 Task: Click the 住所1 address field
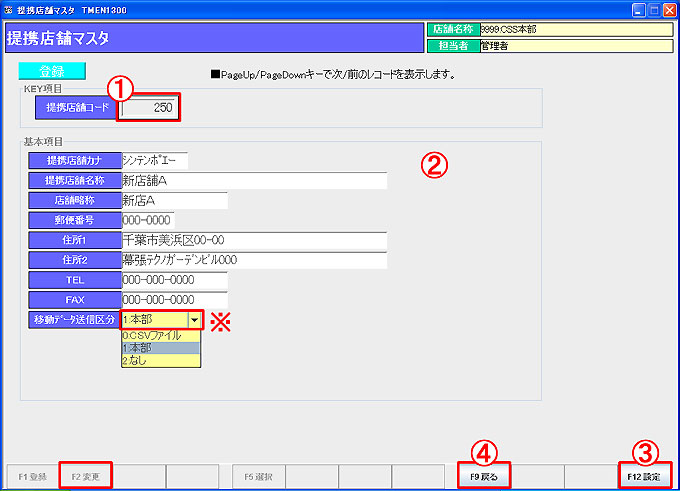click(254, 240)
